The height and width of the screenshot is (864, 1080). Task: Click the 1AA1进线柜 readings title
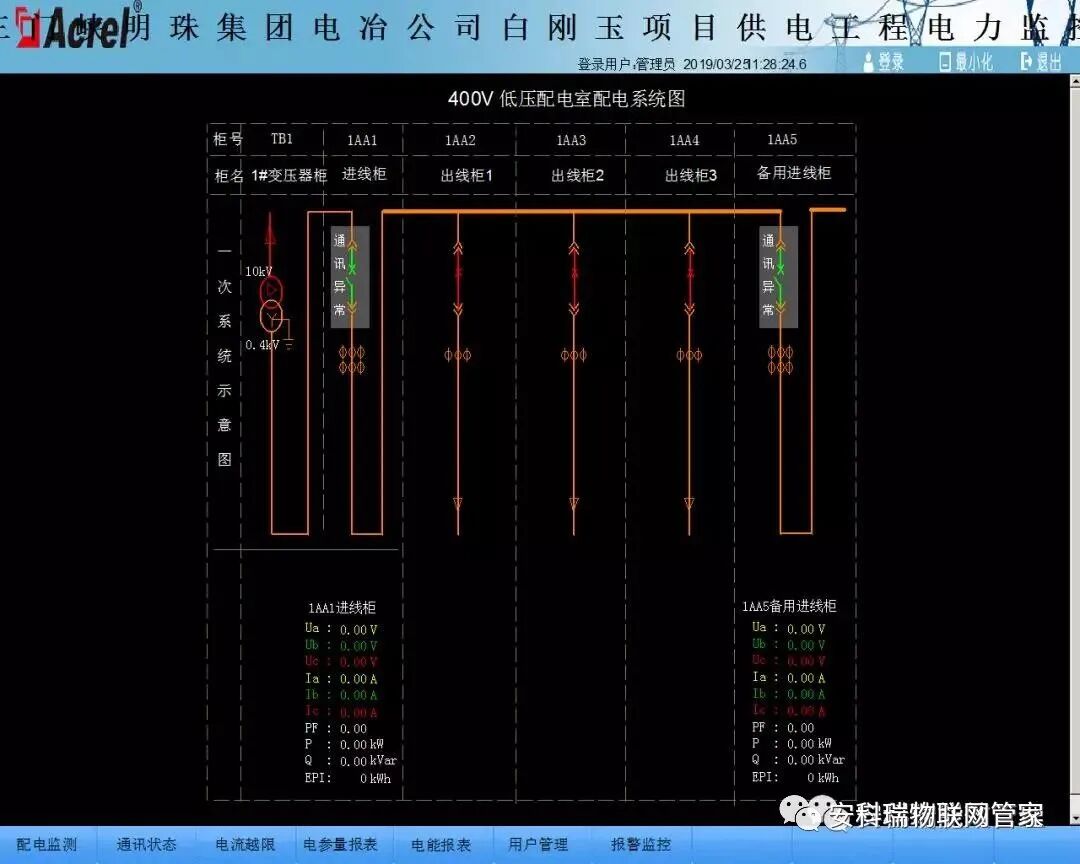(342, 608)
